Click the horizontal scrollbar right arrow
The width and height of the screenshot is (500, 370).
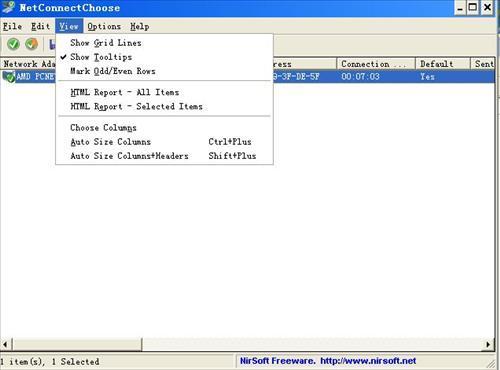pos(488,344)
